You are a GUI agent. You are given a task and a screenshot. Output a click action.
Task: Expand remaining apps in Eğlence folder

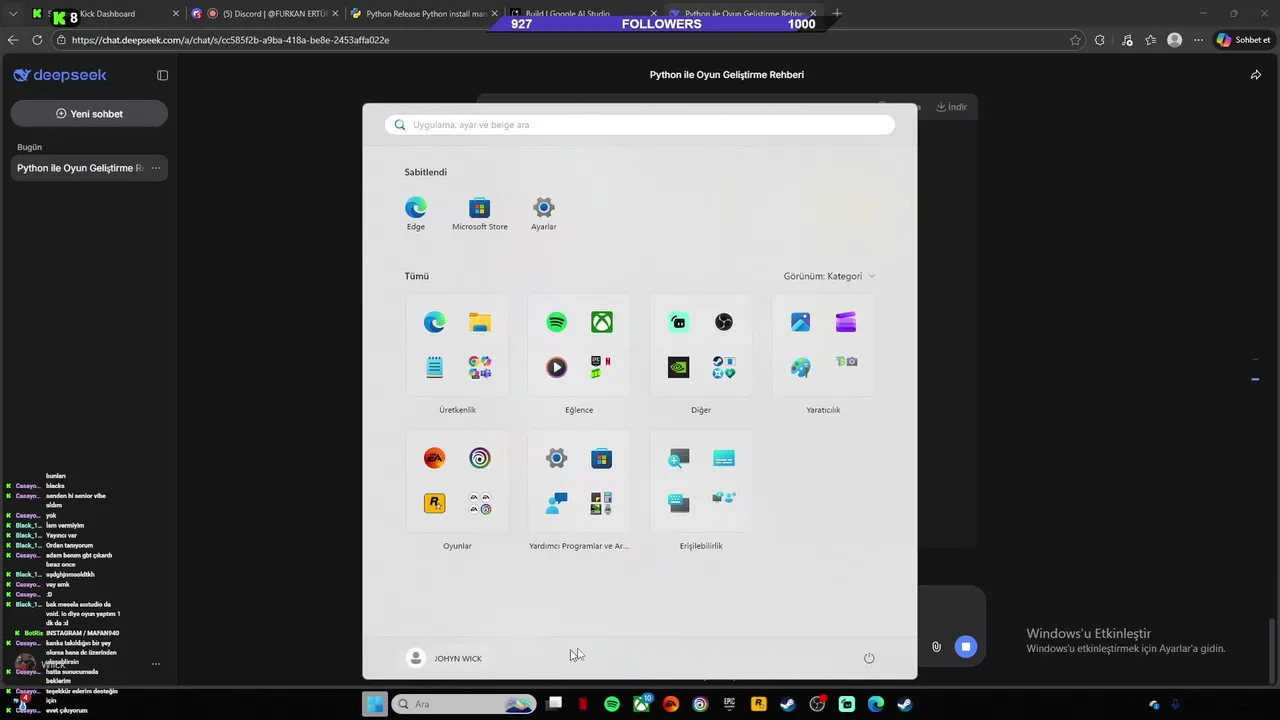click(602, 367)
